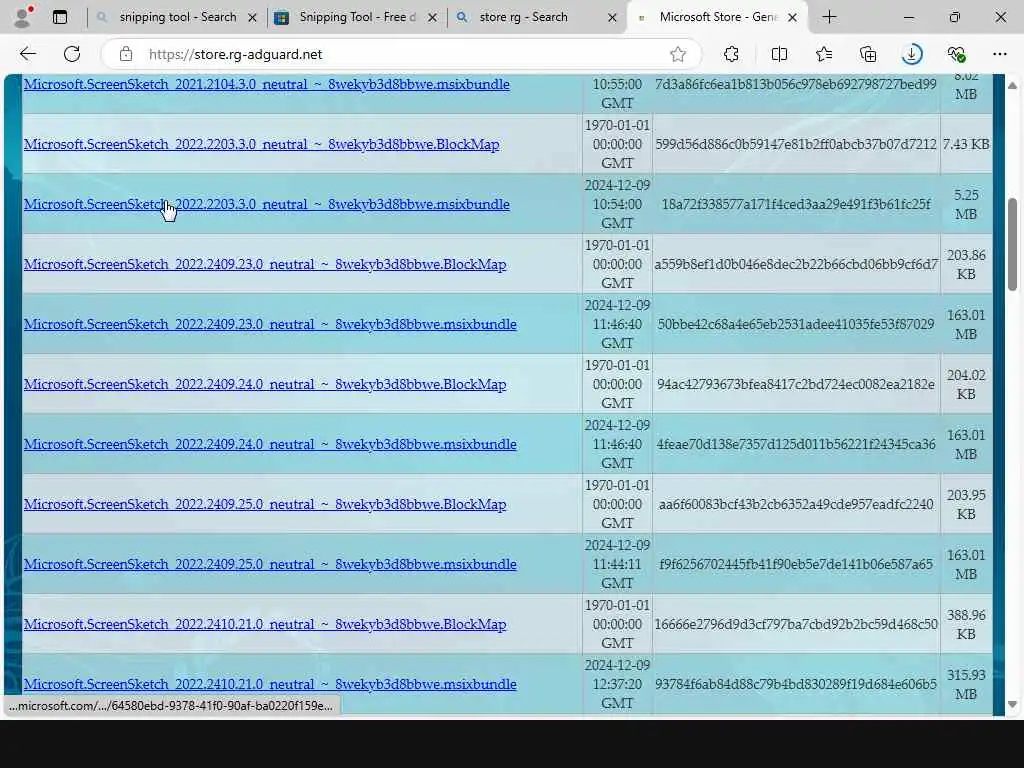Screen dimensions: 1024x768
Task: Select hash 18a72f338577a171f4ced3aa29e491f3b61fc25f
Action: click(x=796, y=204)
